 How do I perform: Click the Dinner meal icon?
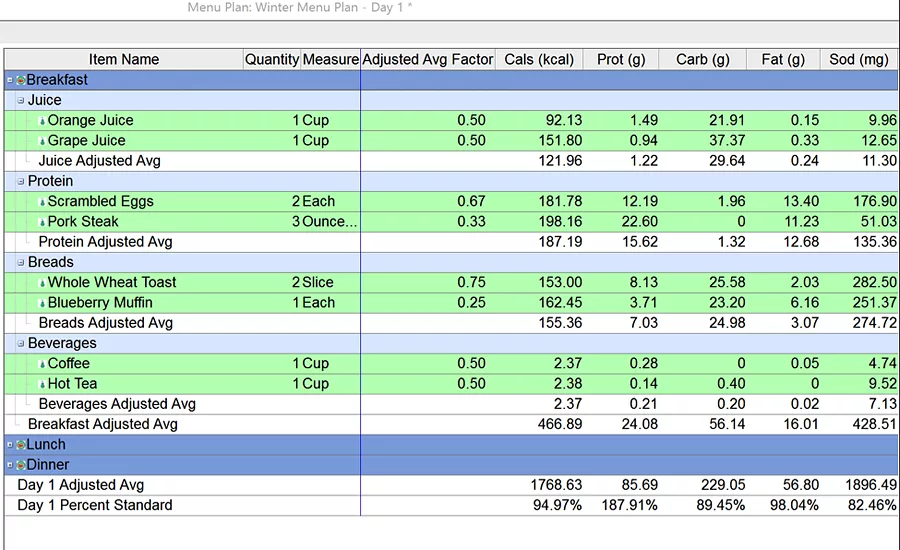click(21, 465)
